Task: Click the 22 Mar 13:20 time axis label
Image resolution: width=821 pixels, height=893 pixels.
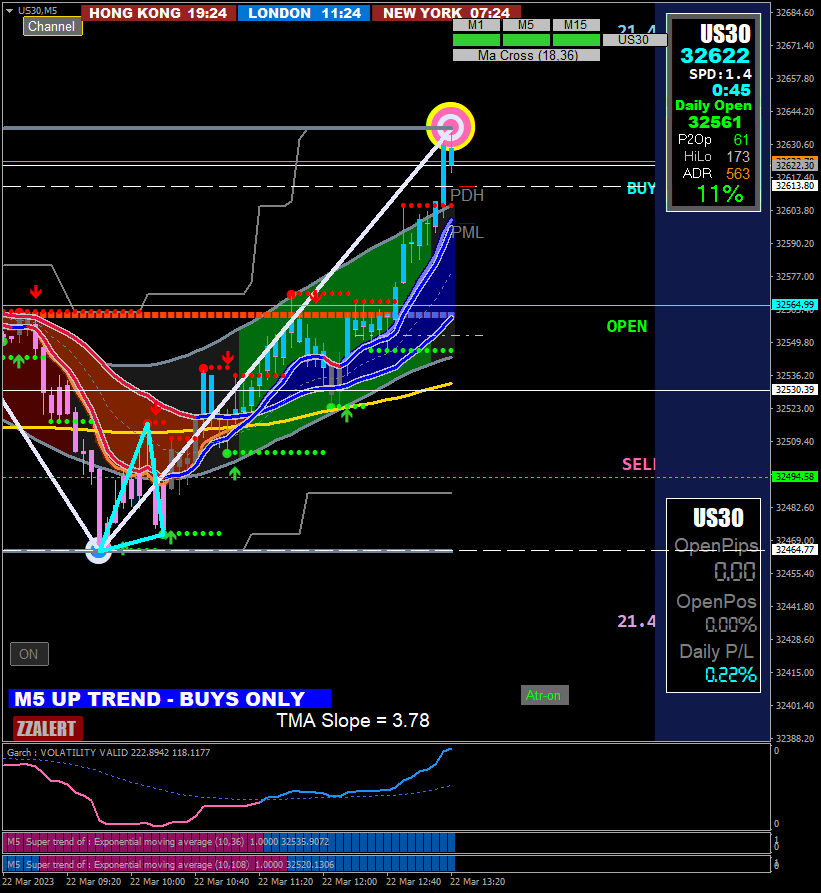Action: (477, 882)
